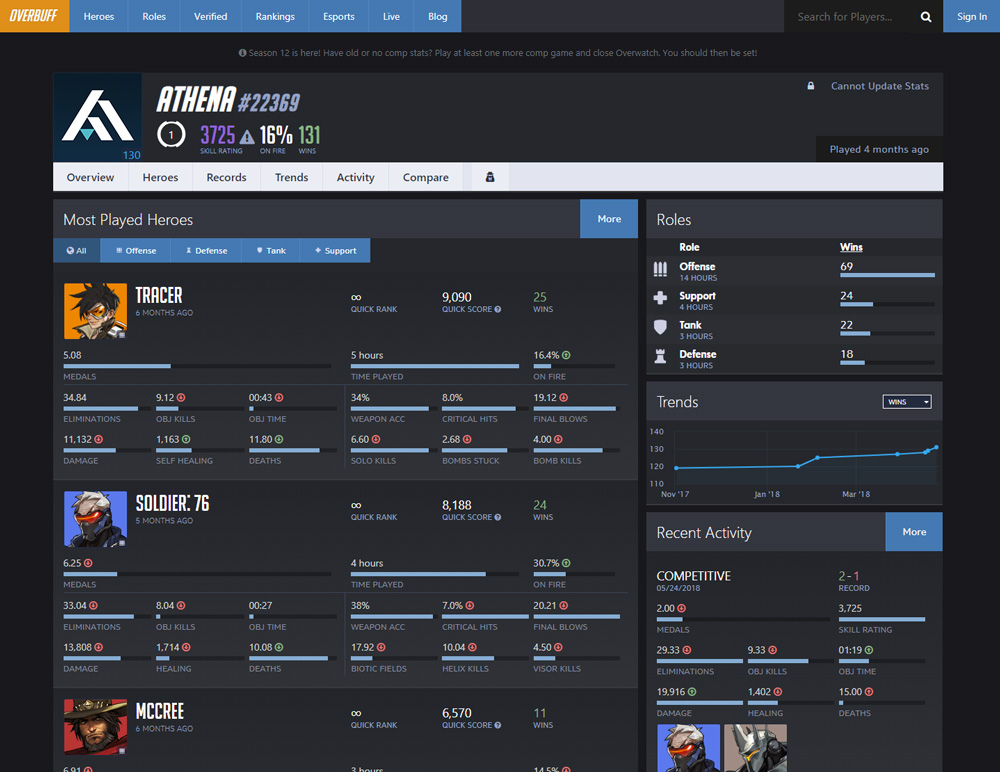
Task: Click the skill rating tier triangle icon
Action: click(247, 136)
